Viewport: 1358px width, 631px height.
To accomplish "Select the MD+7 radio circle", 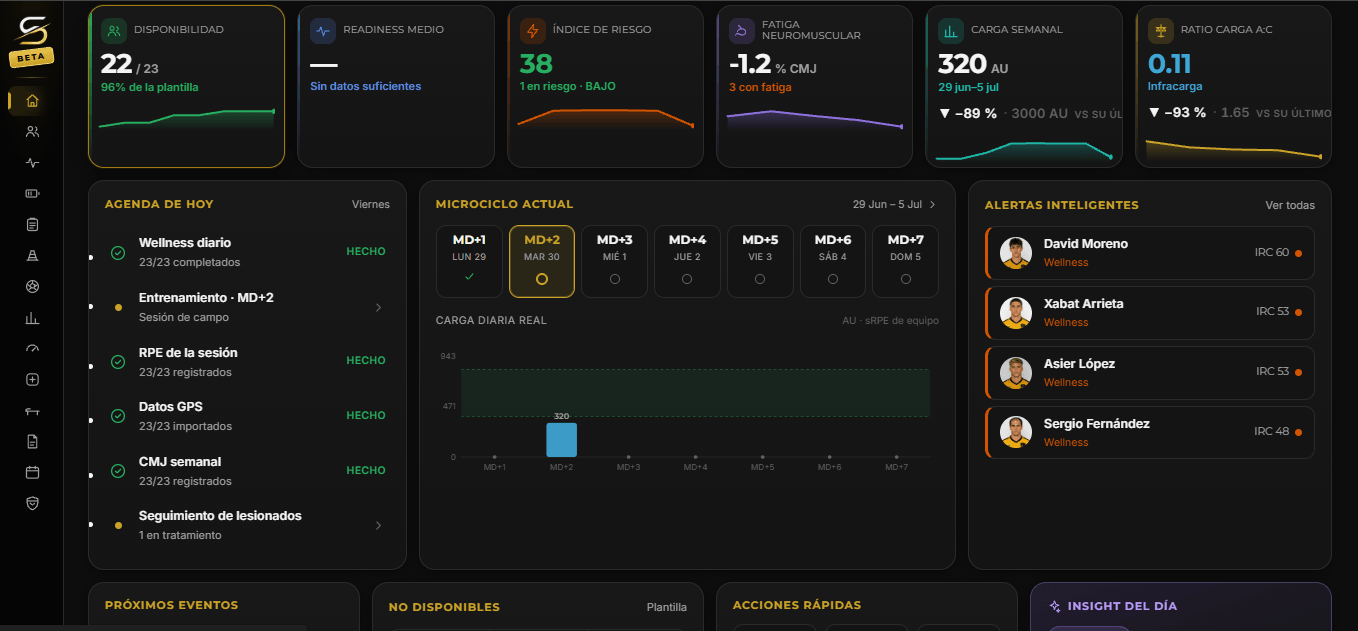I will (x=905, y=279).
